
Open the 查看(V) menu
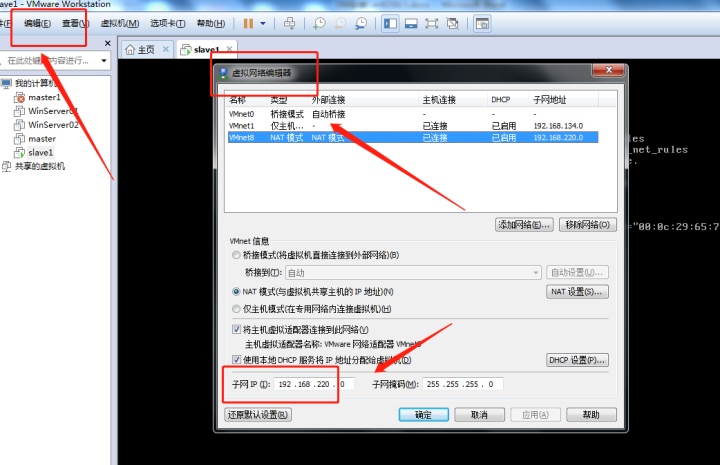(x=75, y=23)
